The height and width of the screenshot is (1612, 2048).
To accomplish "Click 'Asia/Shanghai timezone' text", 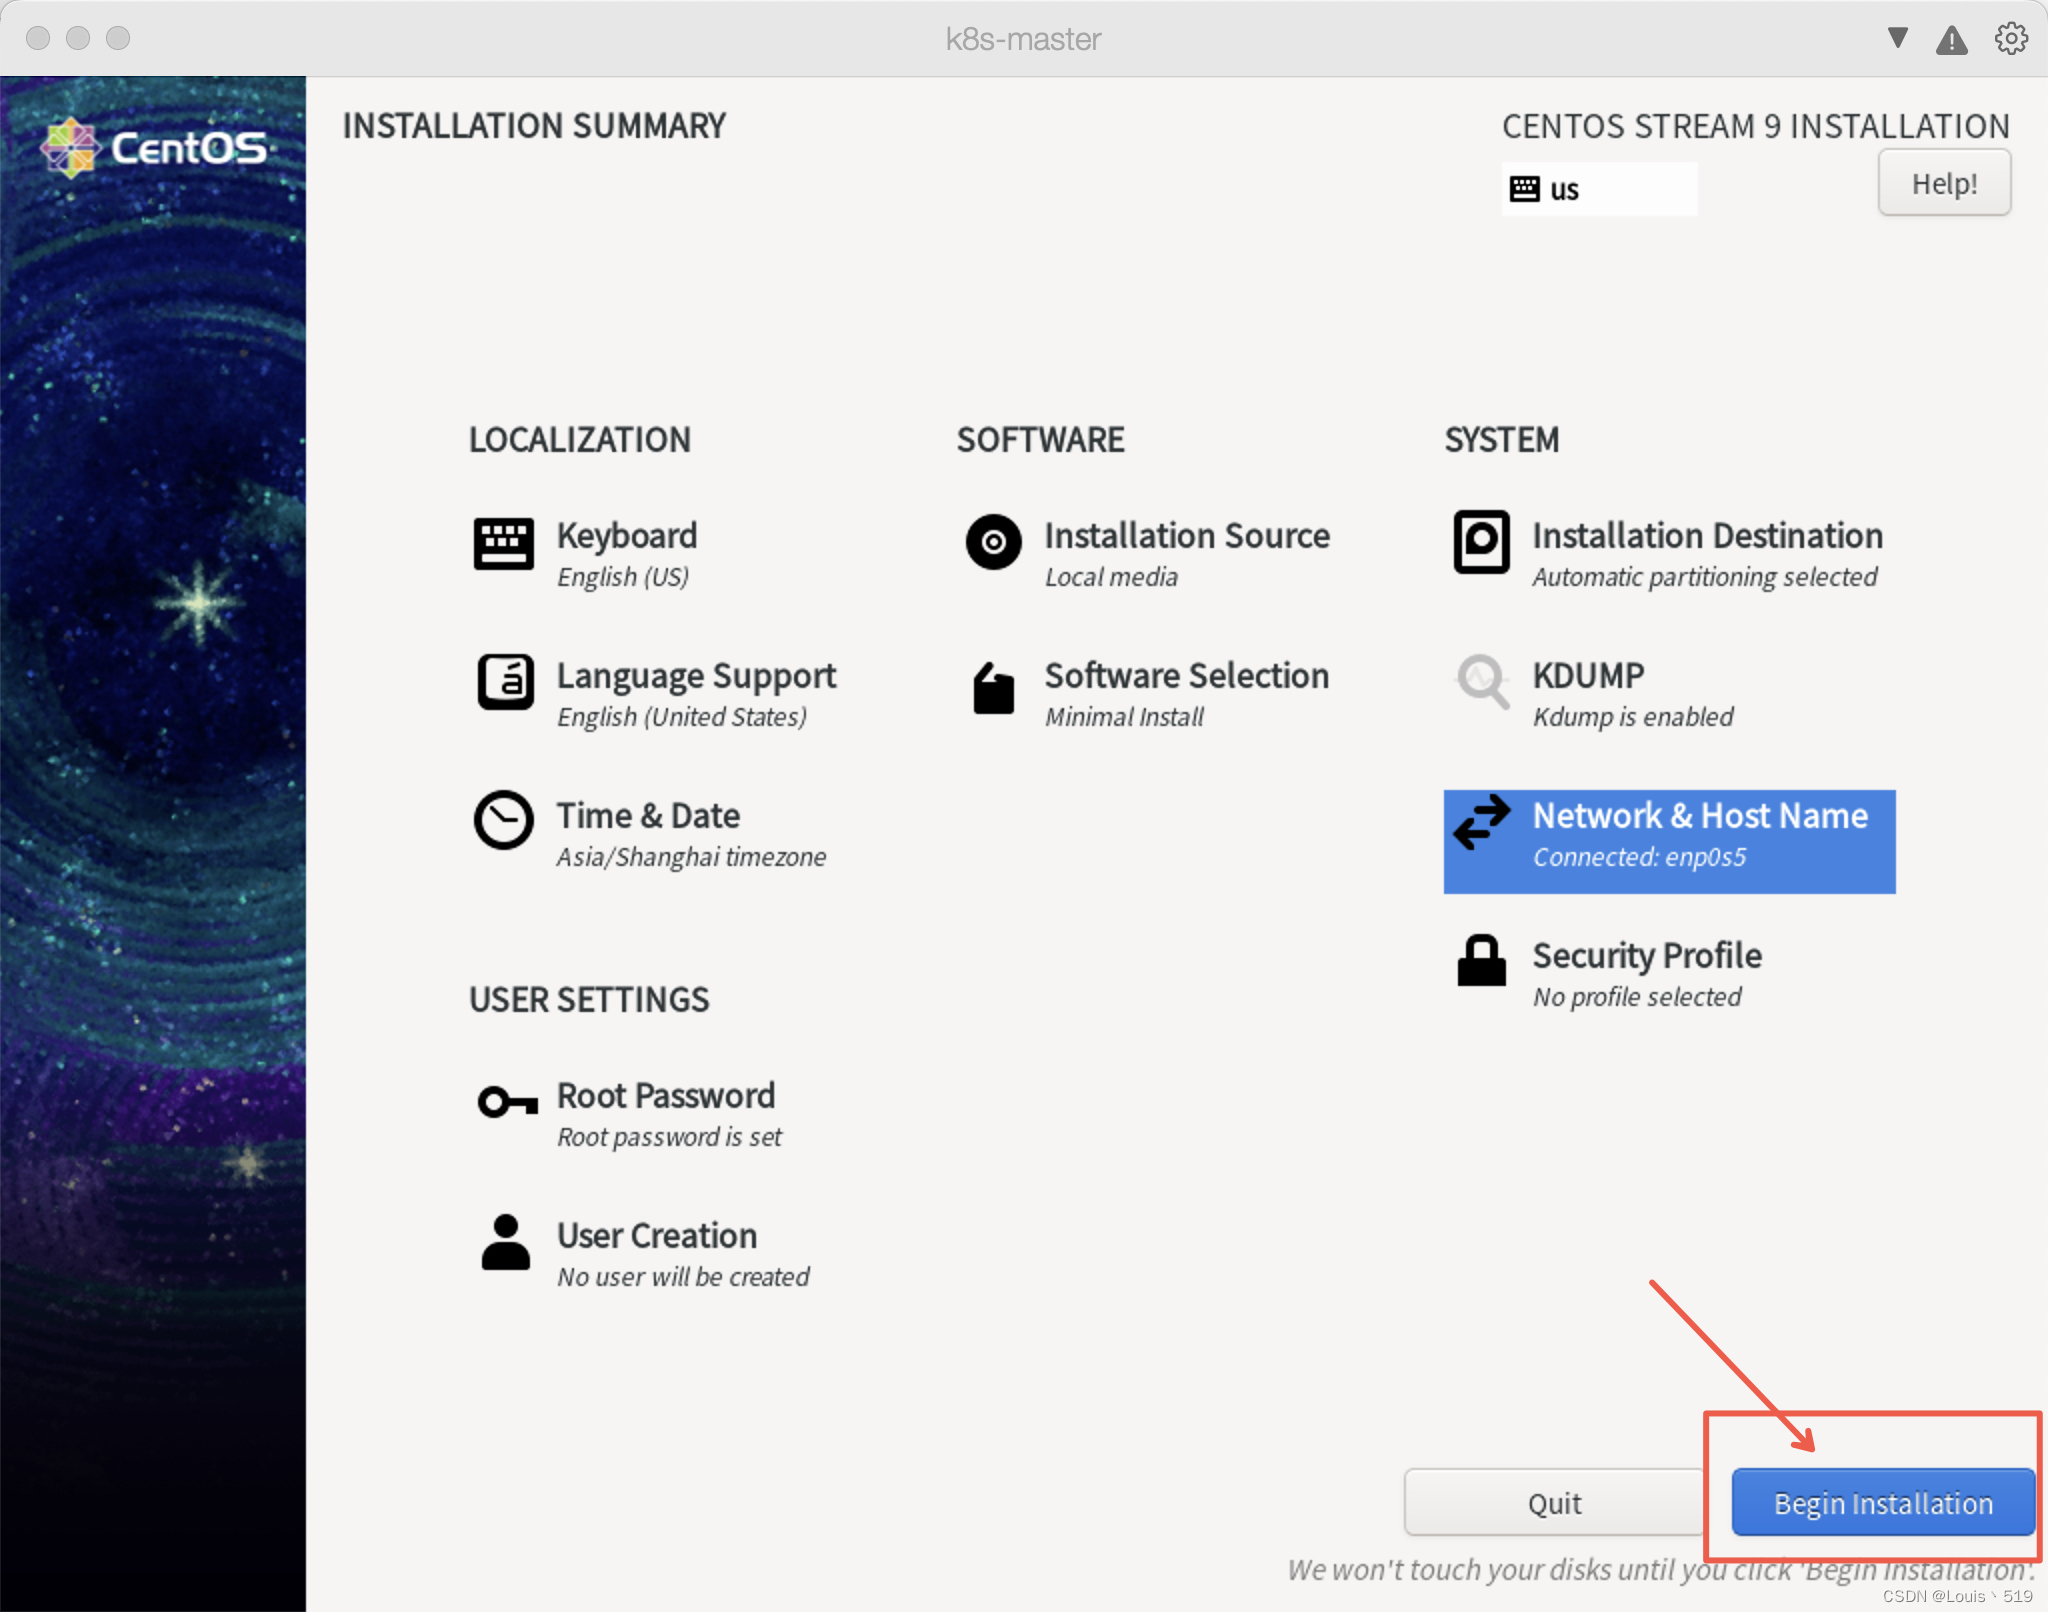I will click(691, 857).
